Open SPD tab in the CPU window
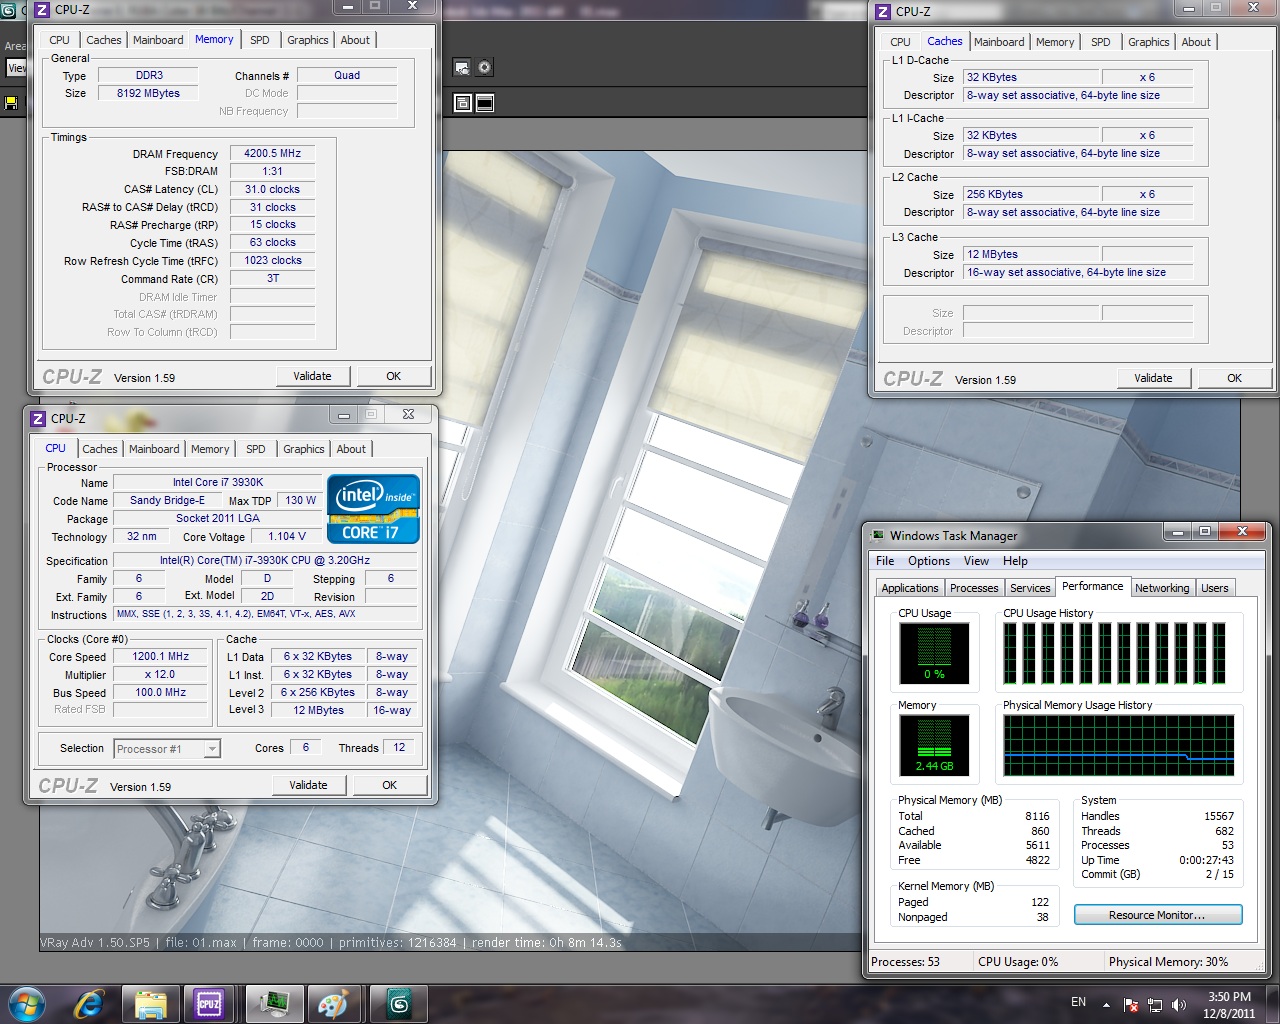The height and width of the screenshot is (1024, 1280). click(255, 449)
